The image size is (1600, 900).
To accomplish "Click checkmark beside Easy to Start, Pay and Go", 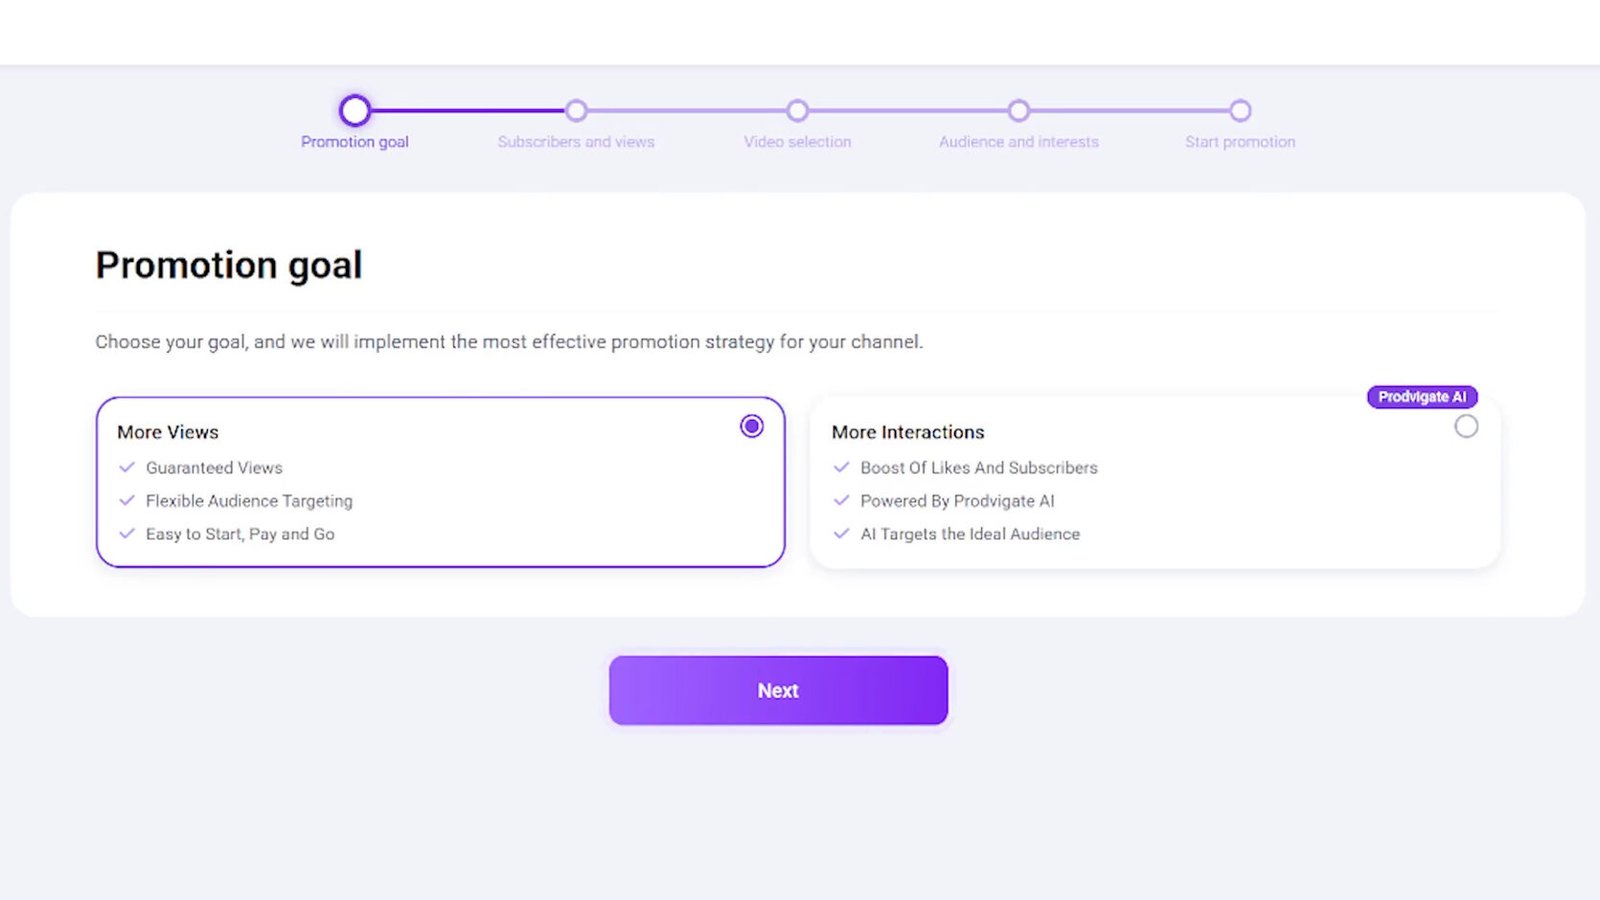I will (127, 534).
